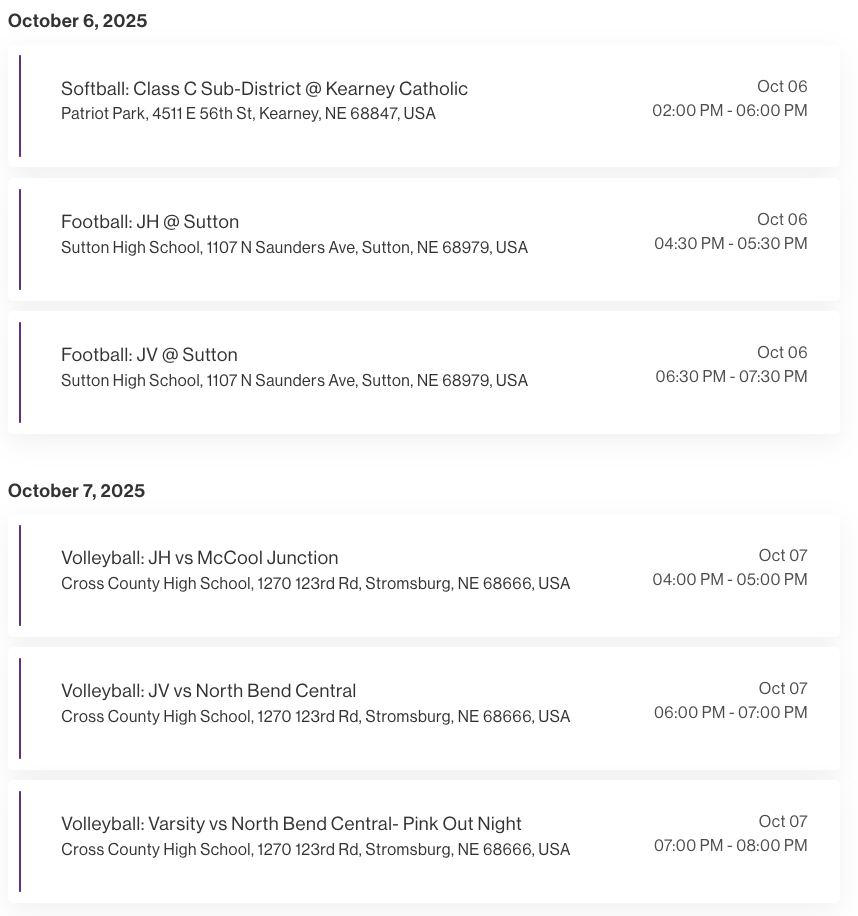This screenshot has width=858, height=916.
Task: Click Cross County address under Volleyball JH
Action: click(x=315, y=584)
